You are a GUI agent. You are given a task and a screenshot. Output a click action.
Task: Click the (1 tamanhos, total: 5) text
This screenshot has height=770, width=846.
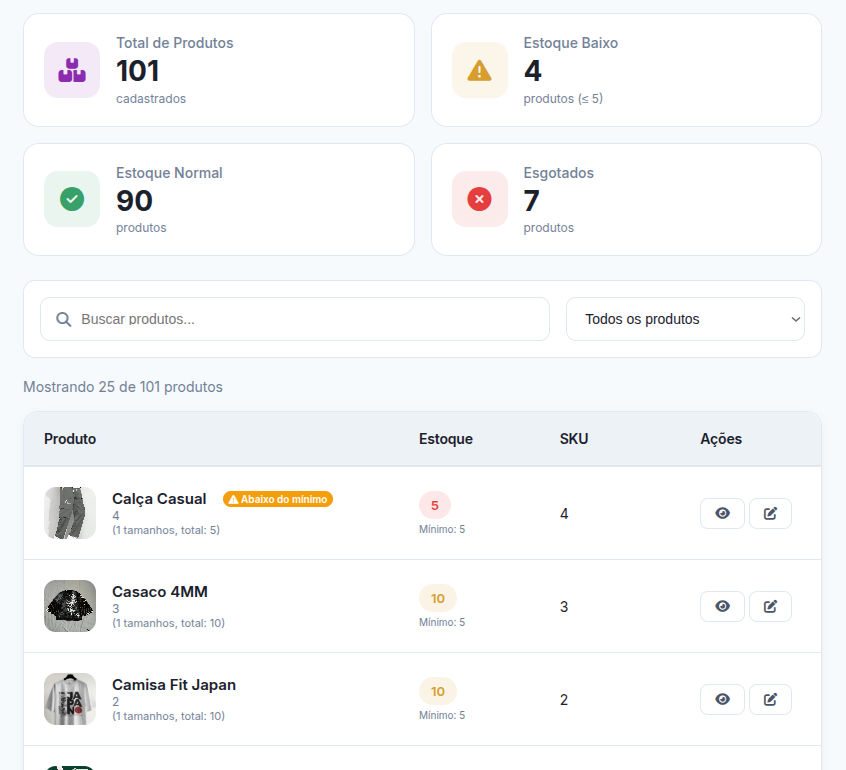pyautogui.click(x=166, y=530)
